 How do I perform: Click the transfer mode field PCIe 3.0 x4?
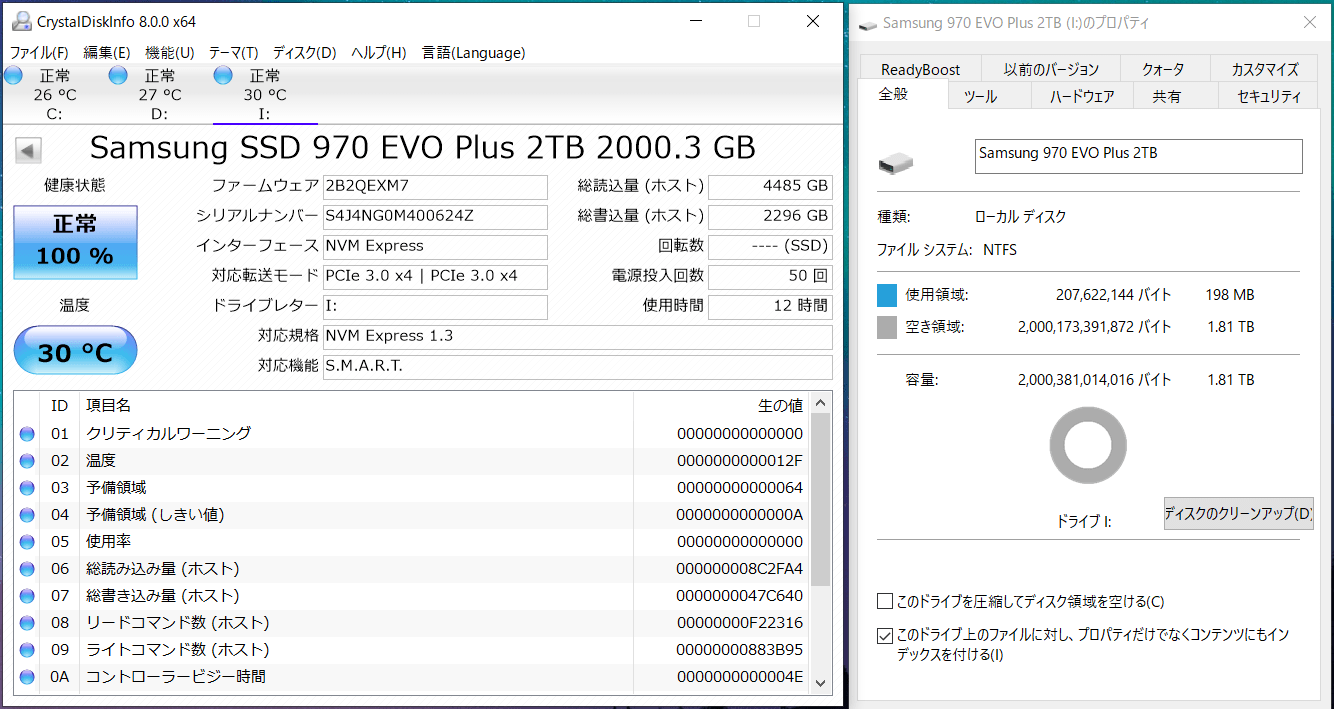(435, 277)
